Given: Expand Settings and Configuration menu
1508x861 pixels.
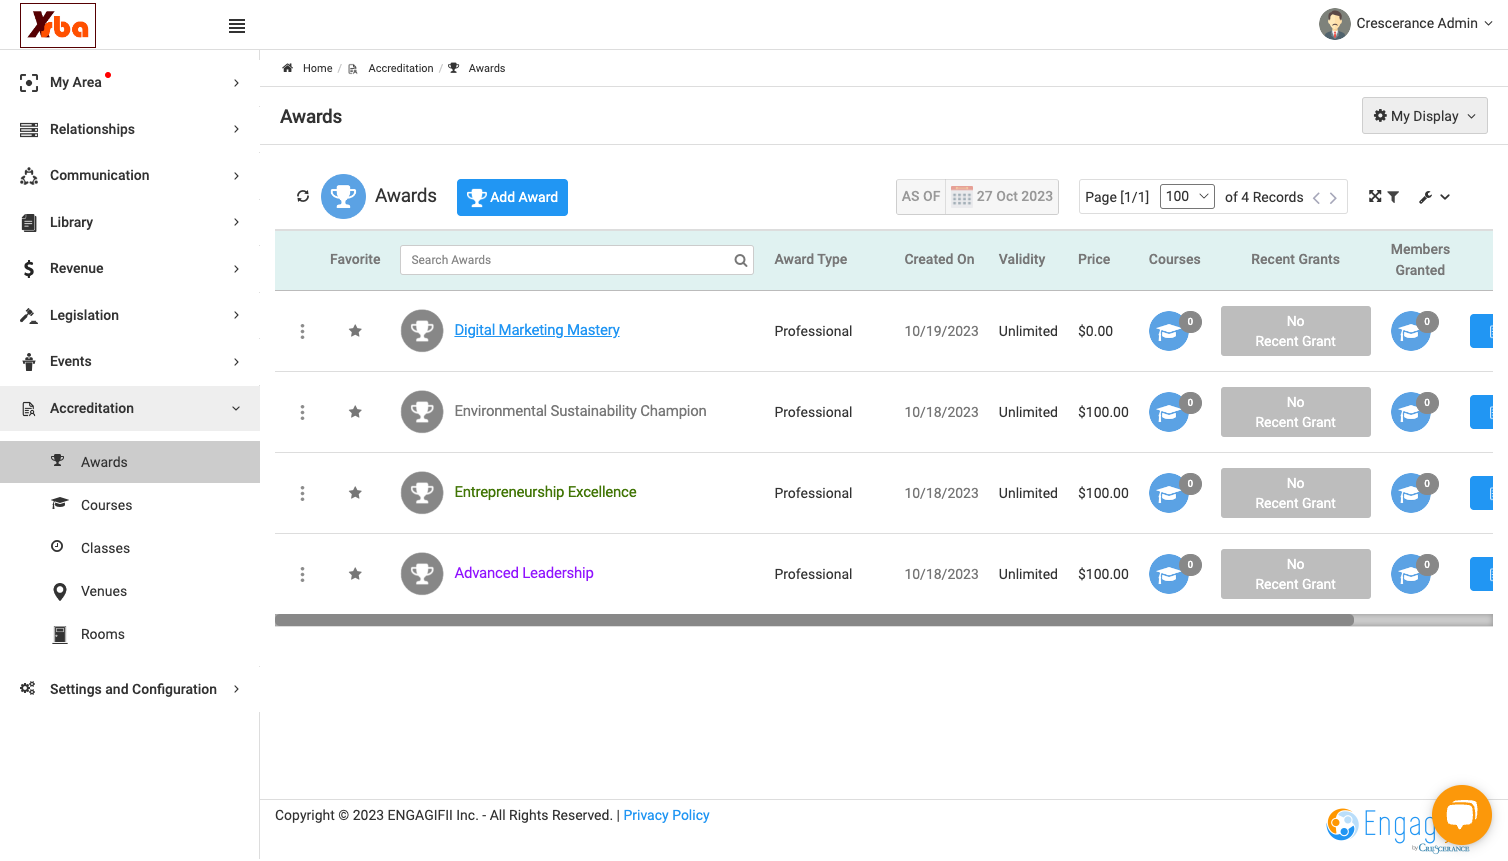Looking at the screenshot, I should (130, 689).
